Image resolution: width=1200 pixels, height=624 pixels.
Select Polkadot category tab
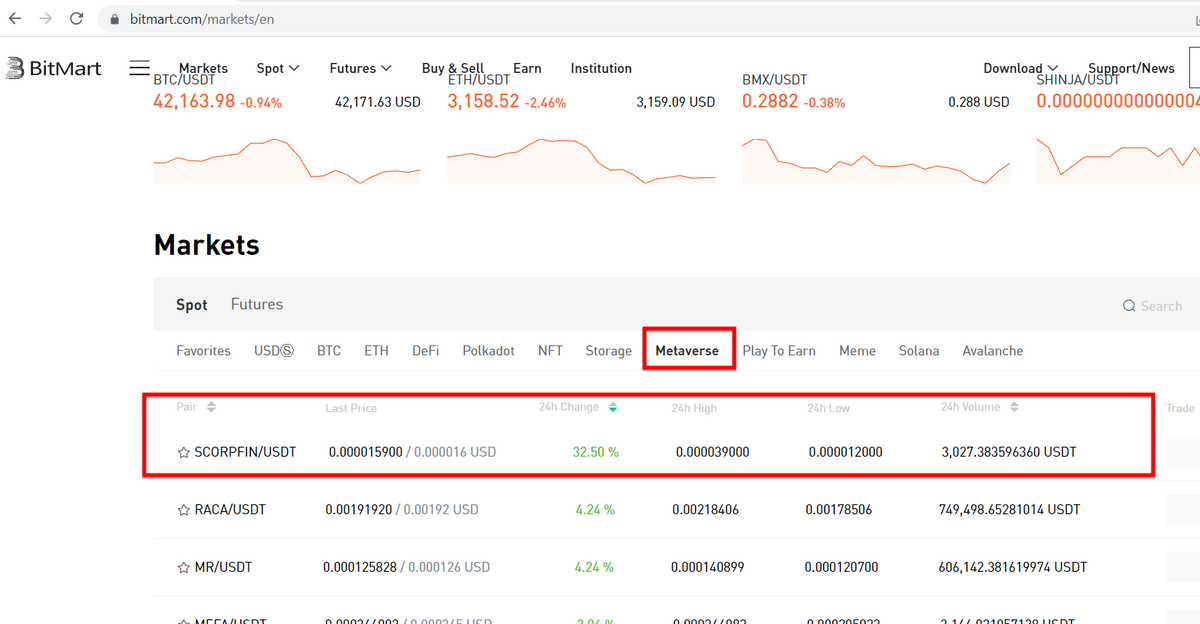[489, 351]
